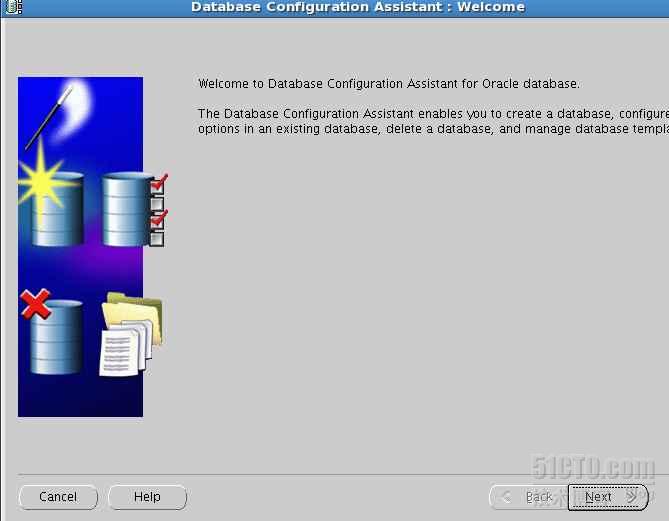Click the window icon in title bar
Screen dimensions: 669x521
(14, 7)
